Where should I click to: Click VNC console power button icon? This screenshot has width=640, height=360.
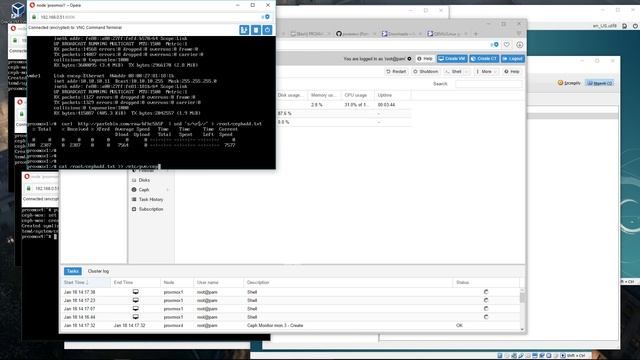(267, 30)
